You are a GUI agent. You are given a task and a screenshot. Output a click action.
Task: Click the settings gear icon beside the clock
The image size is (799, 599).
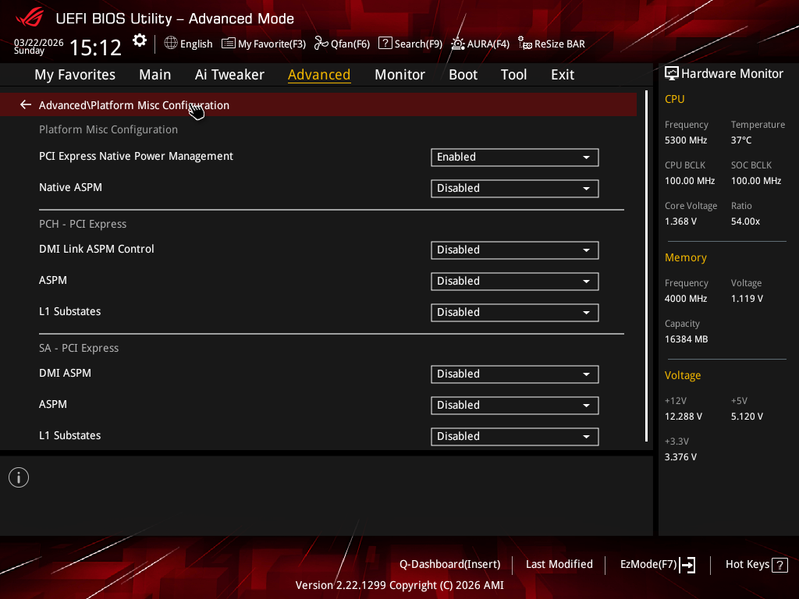[140, 41]
